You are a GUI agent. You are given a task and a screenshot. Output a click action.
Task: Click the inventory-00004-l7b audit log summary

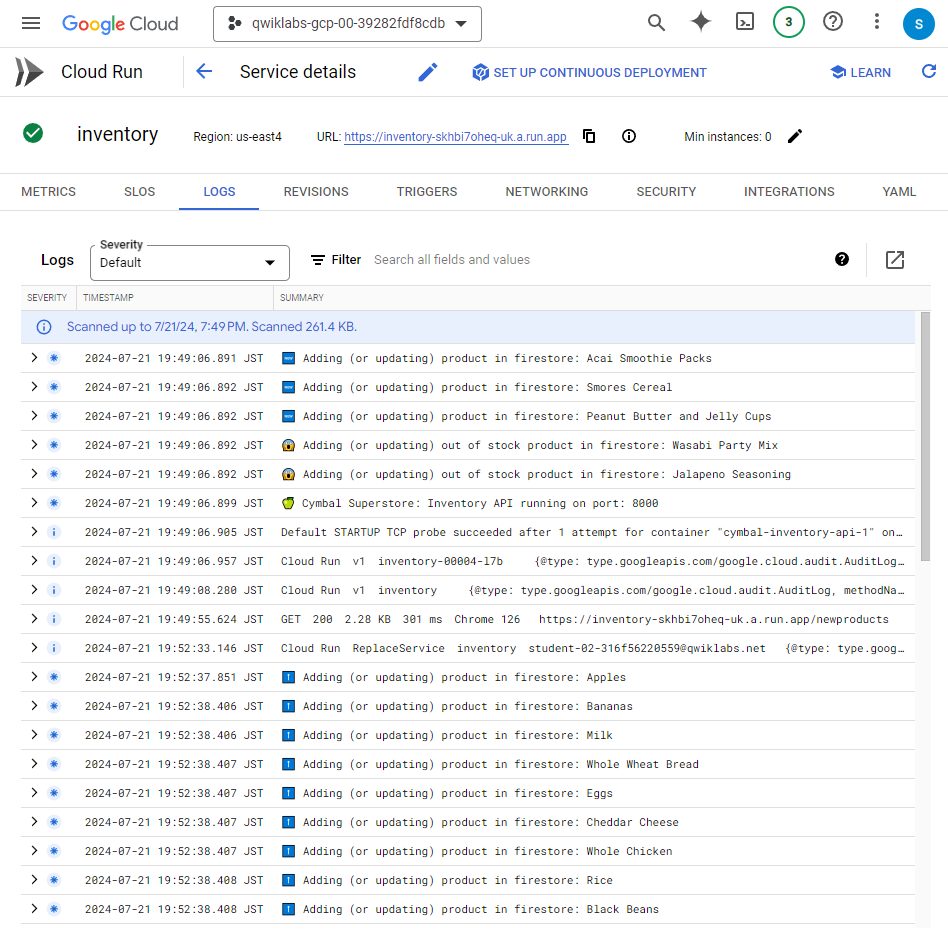pyautogui.click(x=592, y=561)
